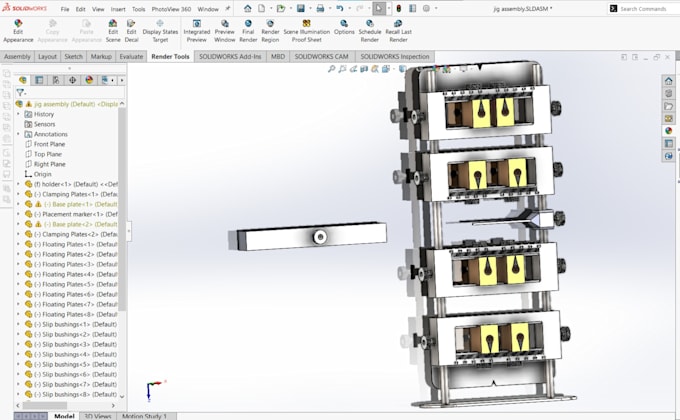
Task: Switch to the Layout tab
Action: 47,56
